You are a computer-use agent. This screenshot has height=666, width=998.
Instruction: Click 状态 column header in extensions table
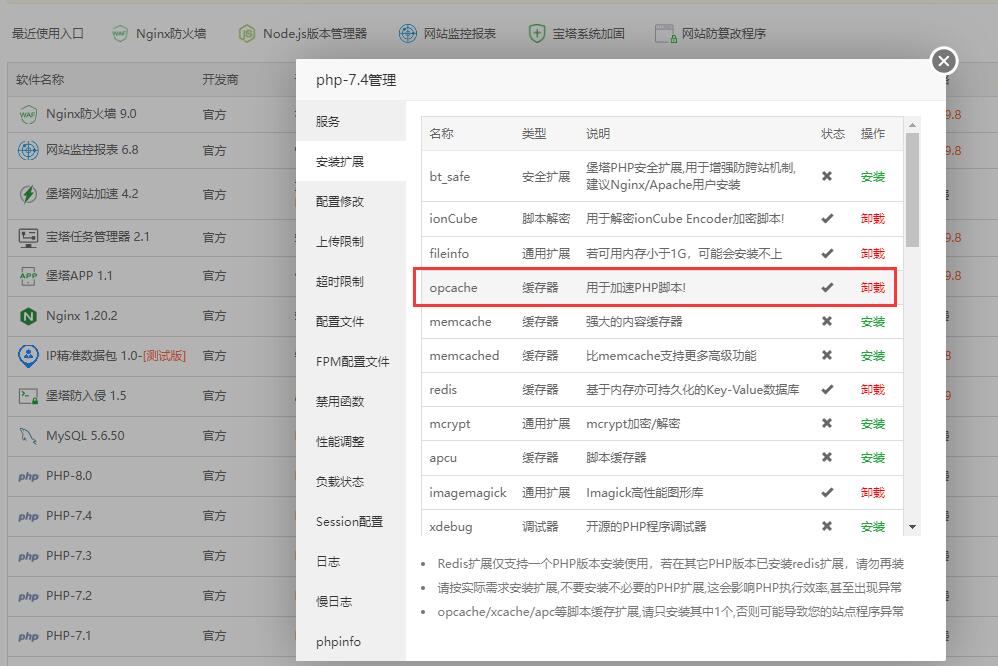(833, 134)
